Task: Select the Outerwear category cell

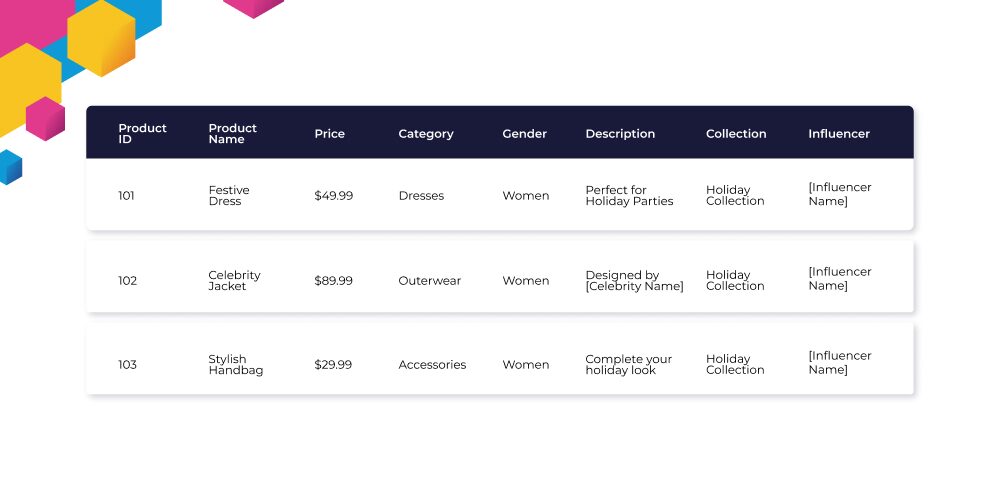Action: click(x=429, y=281)
